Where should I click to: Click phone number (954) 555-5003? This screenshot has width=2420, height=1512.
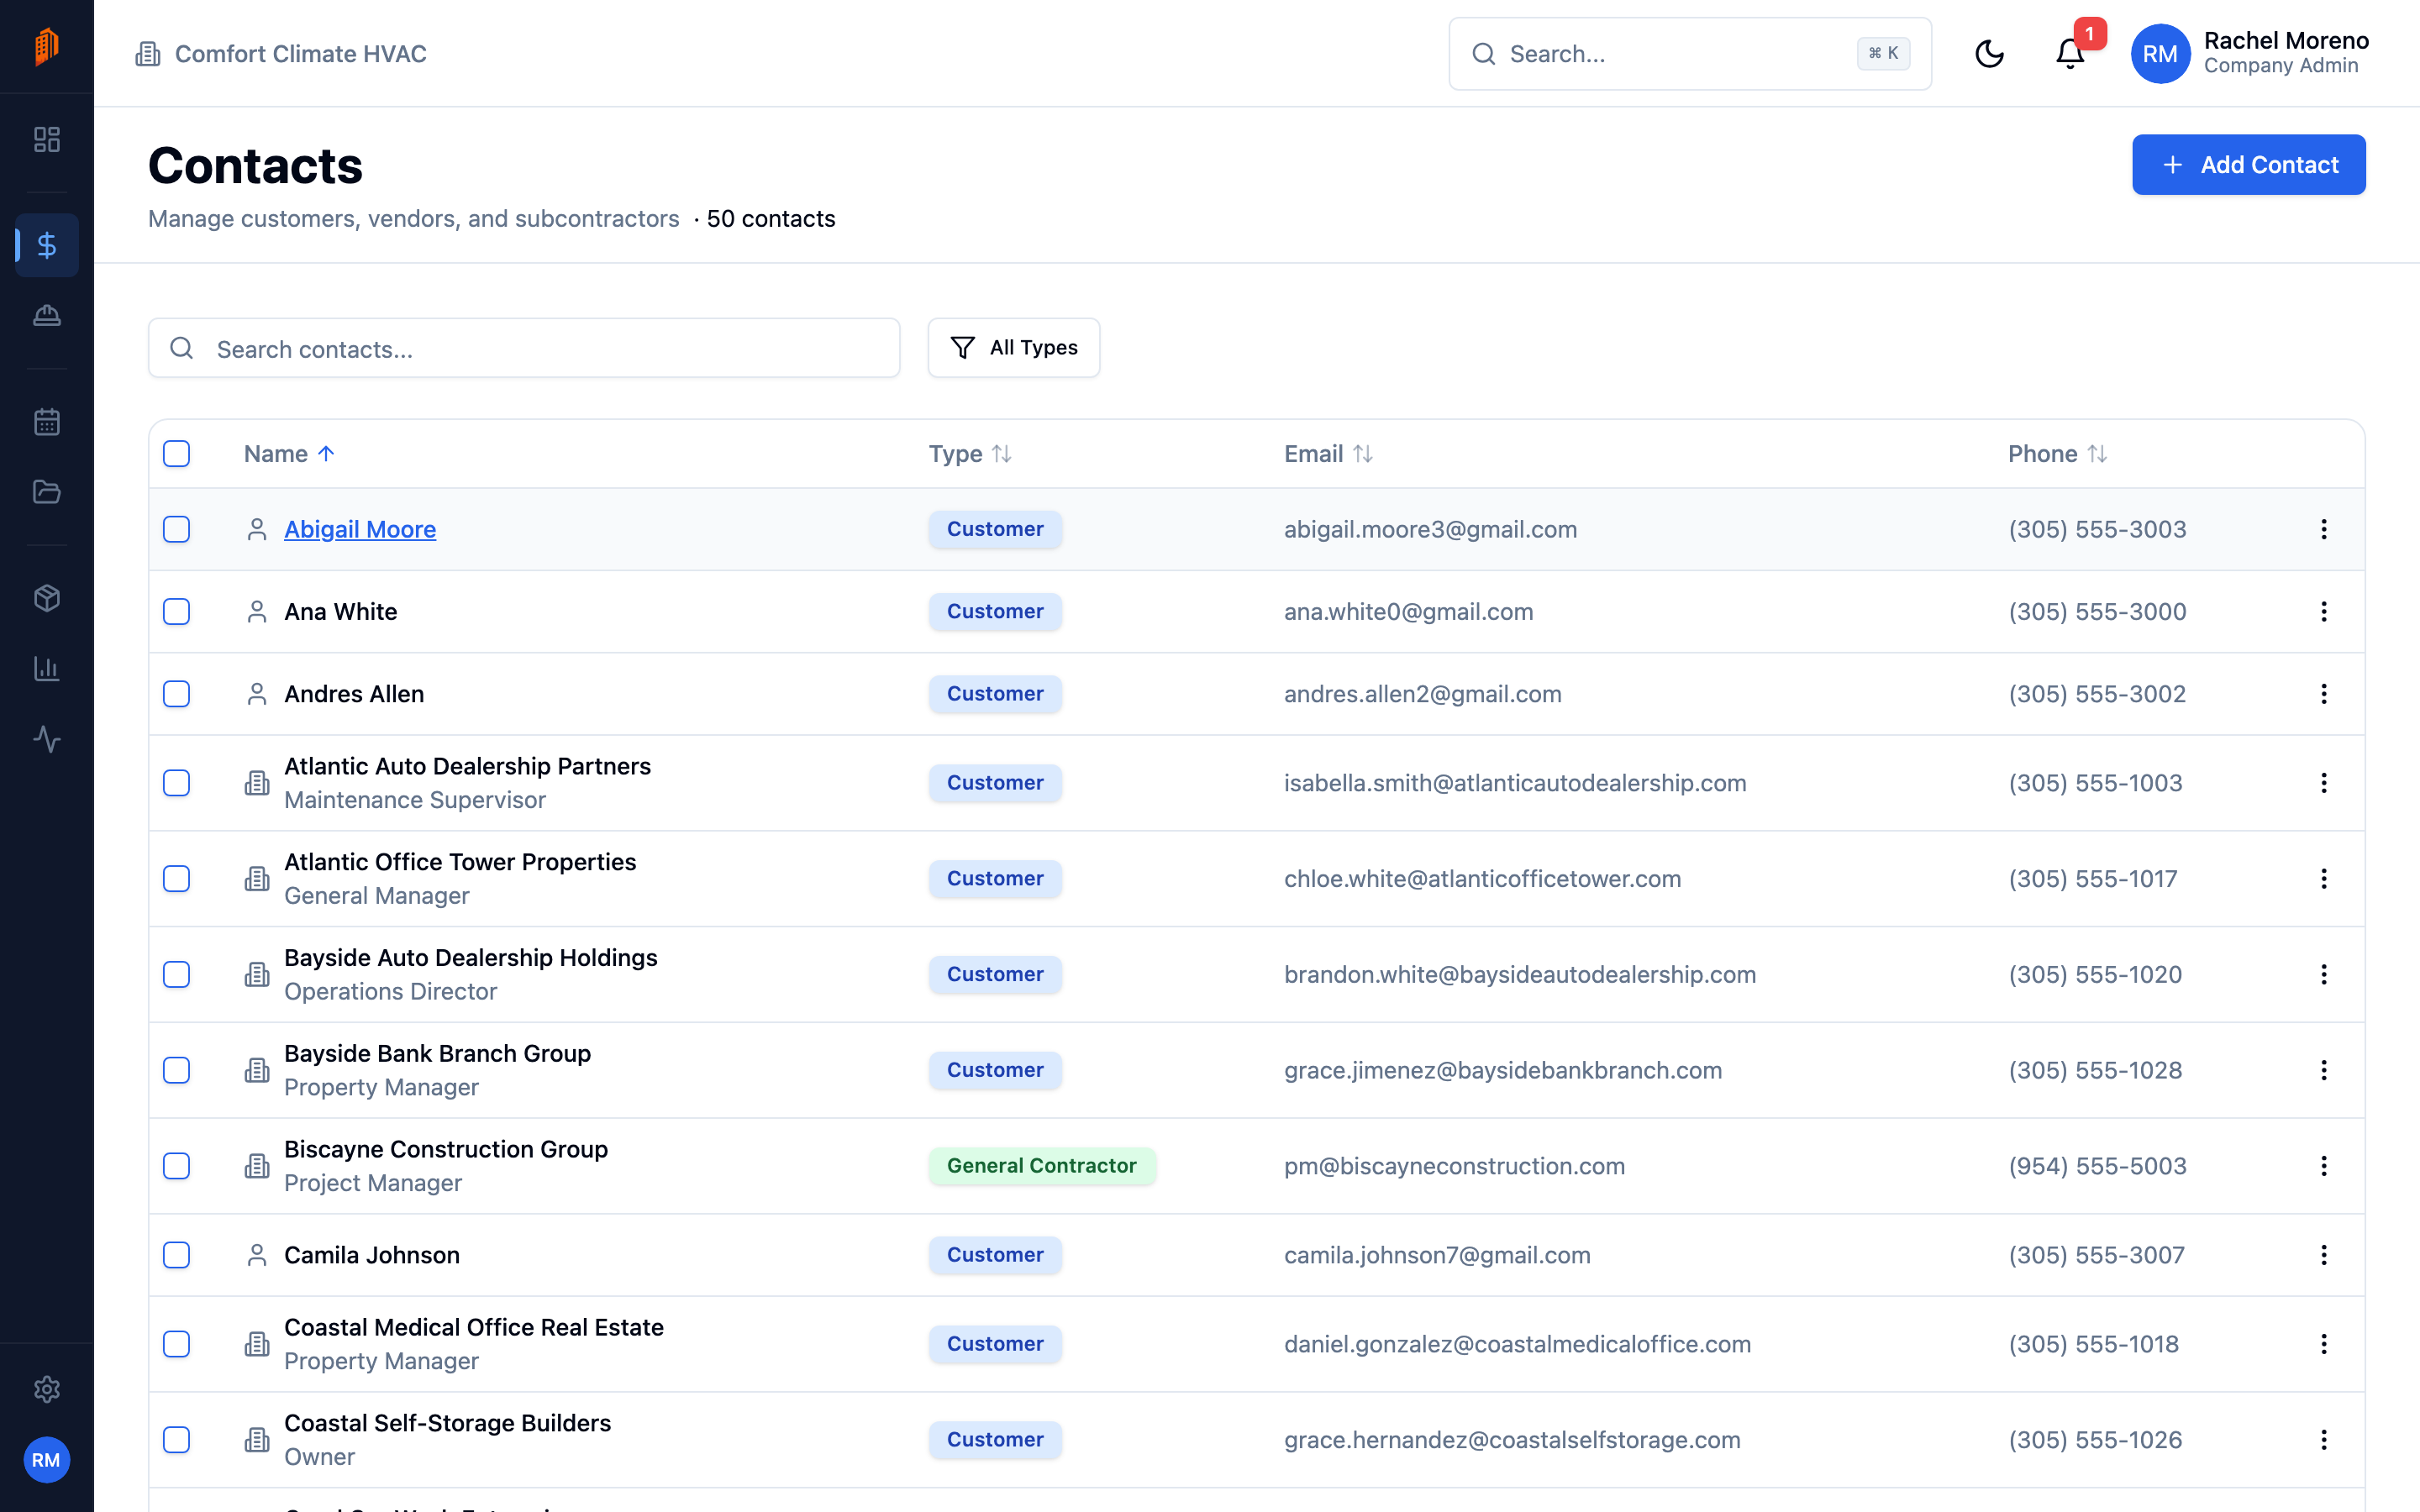2098,1166
